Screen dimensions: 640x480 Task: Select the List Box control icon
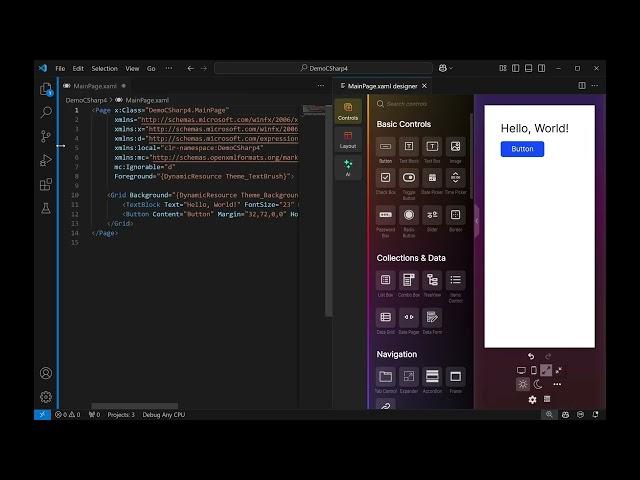tap(385, 280)
